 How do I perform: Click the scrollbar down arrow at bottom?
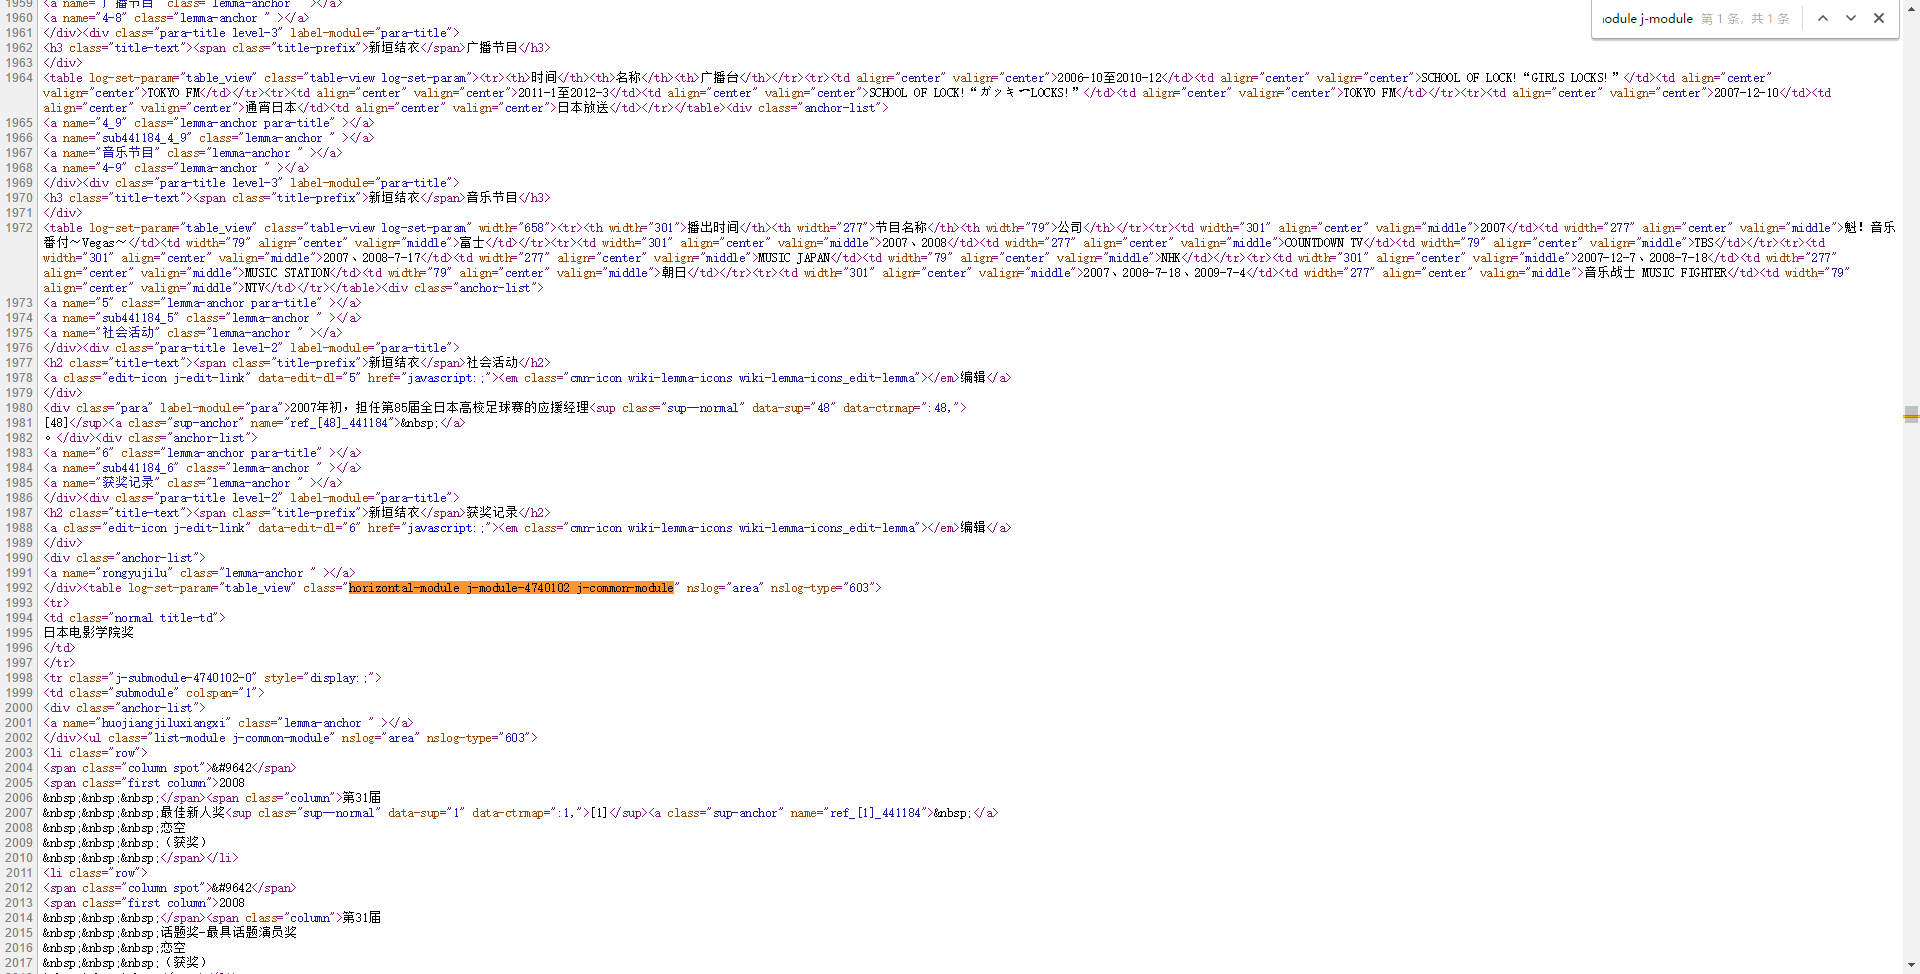coord(1911,966)
